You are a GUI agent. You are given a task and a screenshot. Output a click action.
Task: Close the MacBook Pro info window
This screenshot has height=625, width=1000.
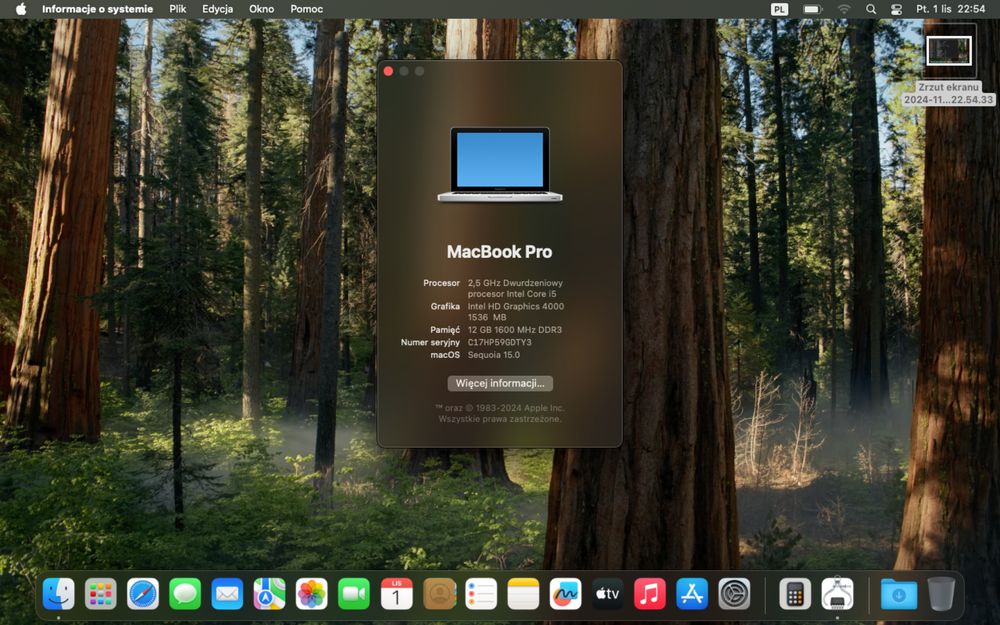pos(388,71)
